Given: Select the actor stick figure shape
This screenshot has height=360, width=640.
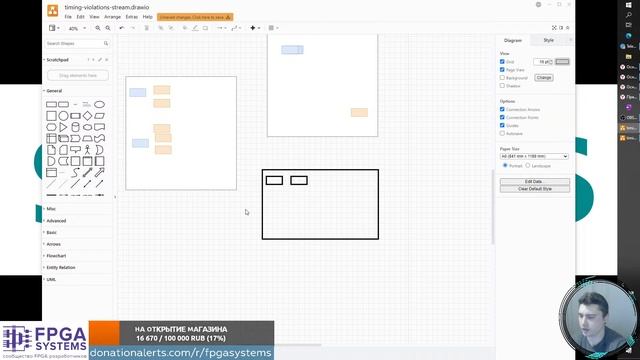Looking at the screenshot, I should 87,150.
